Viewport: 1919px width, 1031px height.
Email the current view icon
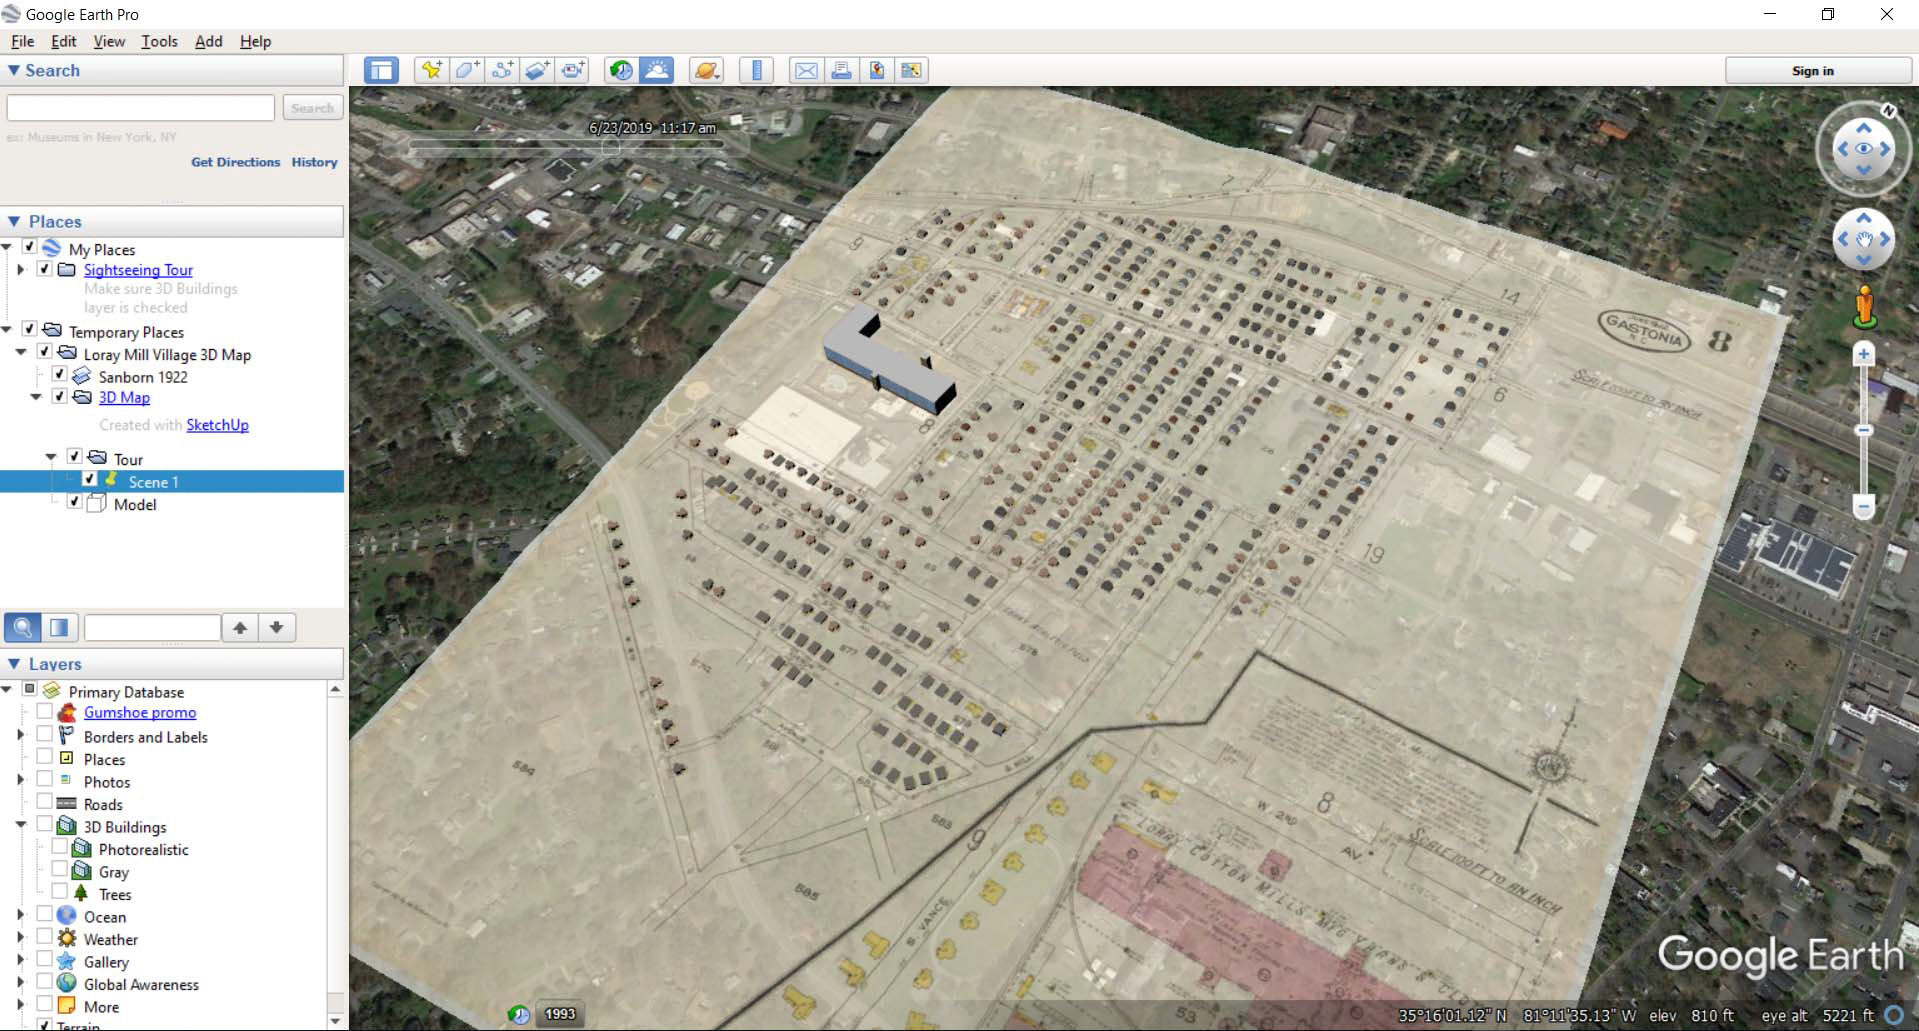[x=806, y=70]
